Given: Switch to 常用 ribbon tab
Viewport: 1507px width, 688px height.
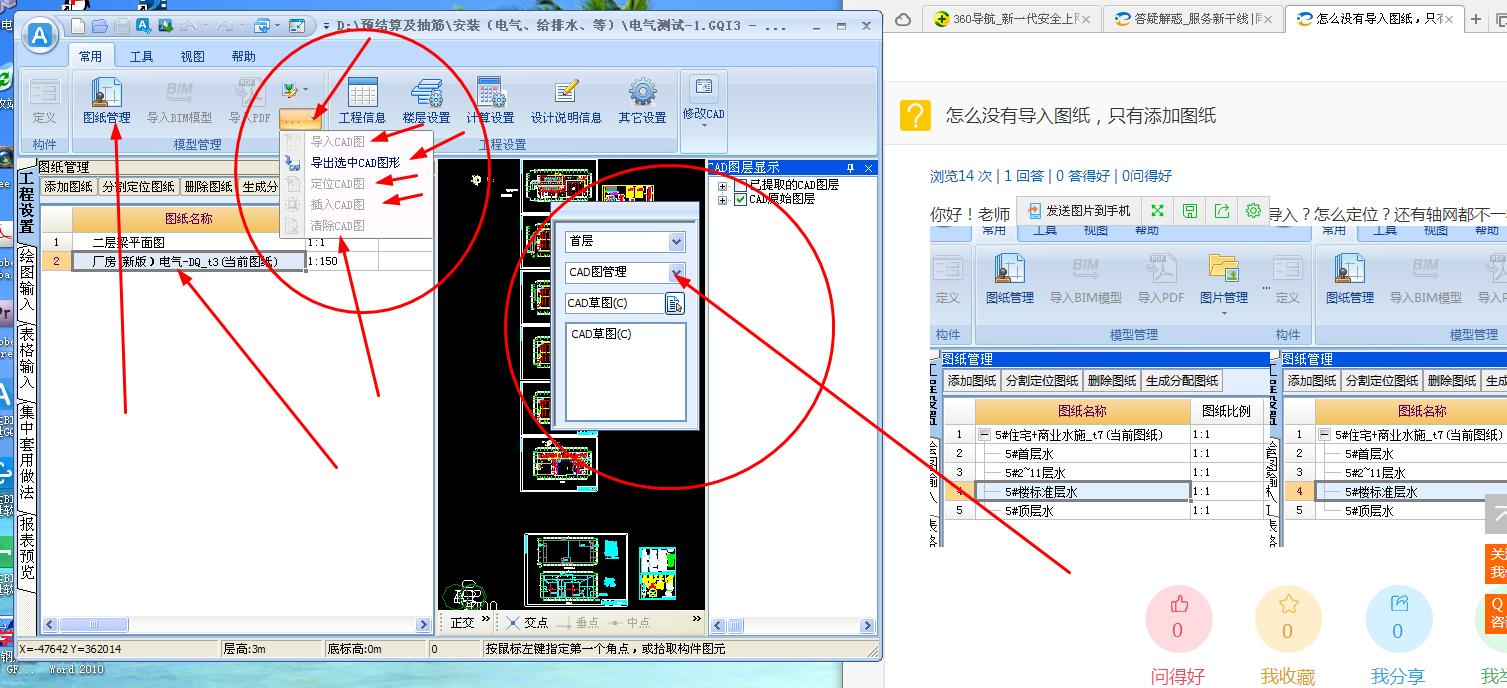Looking at the screenshot, I should 91,57.
